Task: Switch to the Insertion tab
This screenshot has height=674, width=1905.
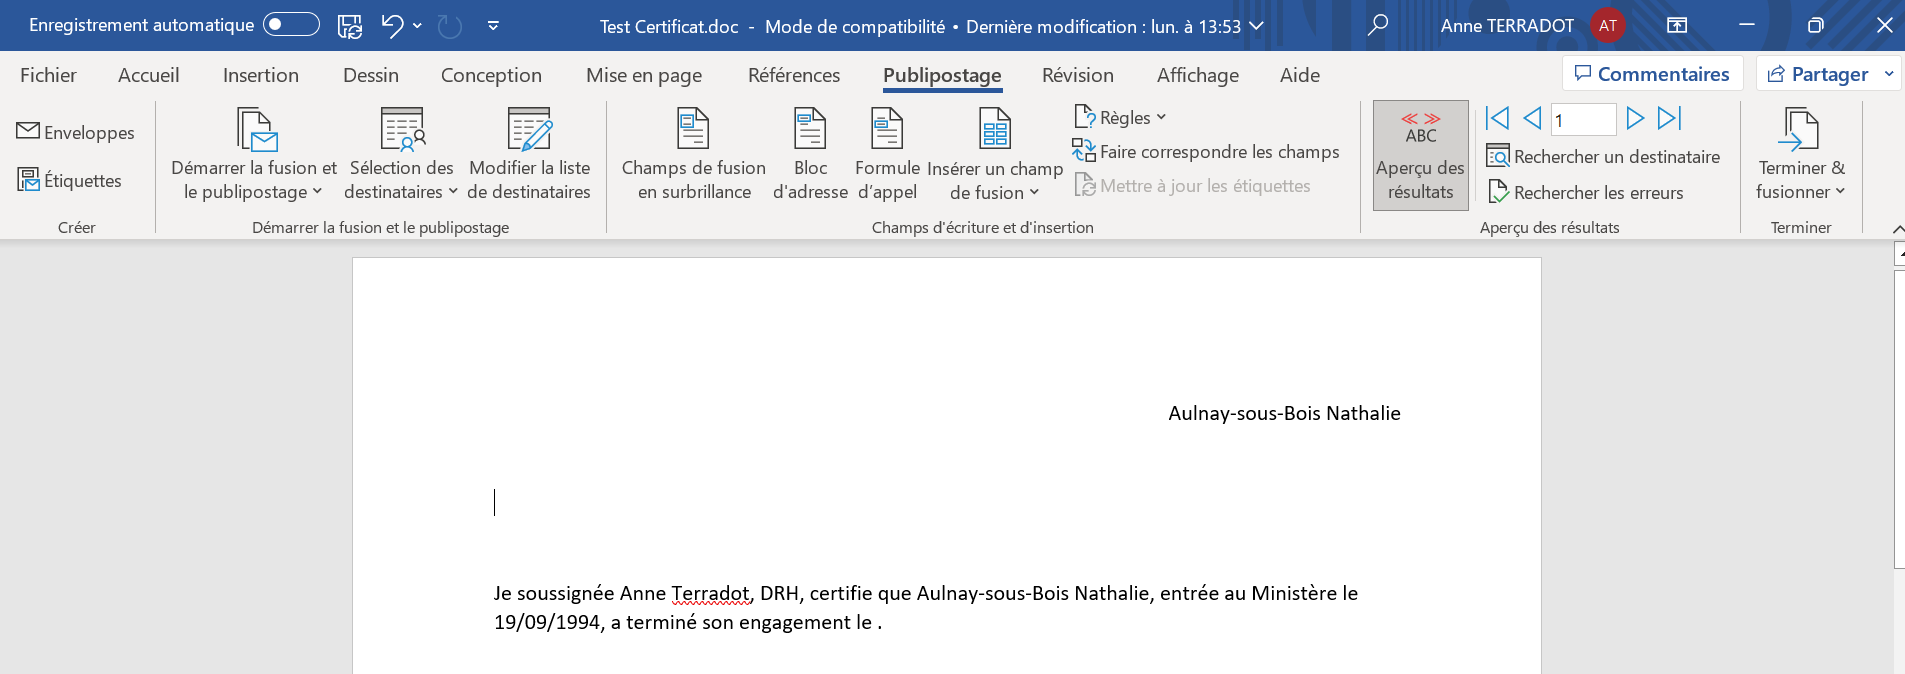Action: (x=260, y=75)
